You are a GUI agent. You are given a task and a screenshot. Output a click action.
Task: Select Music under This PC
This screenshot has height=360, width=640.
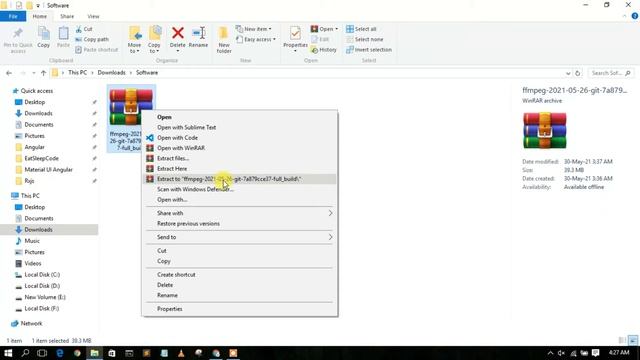click(32, 241)
